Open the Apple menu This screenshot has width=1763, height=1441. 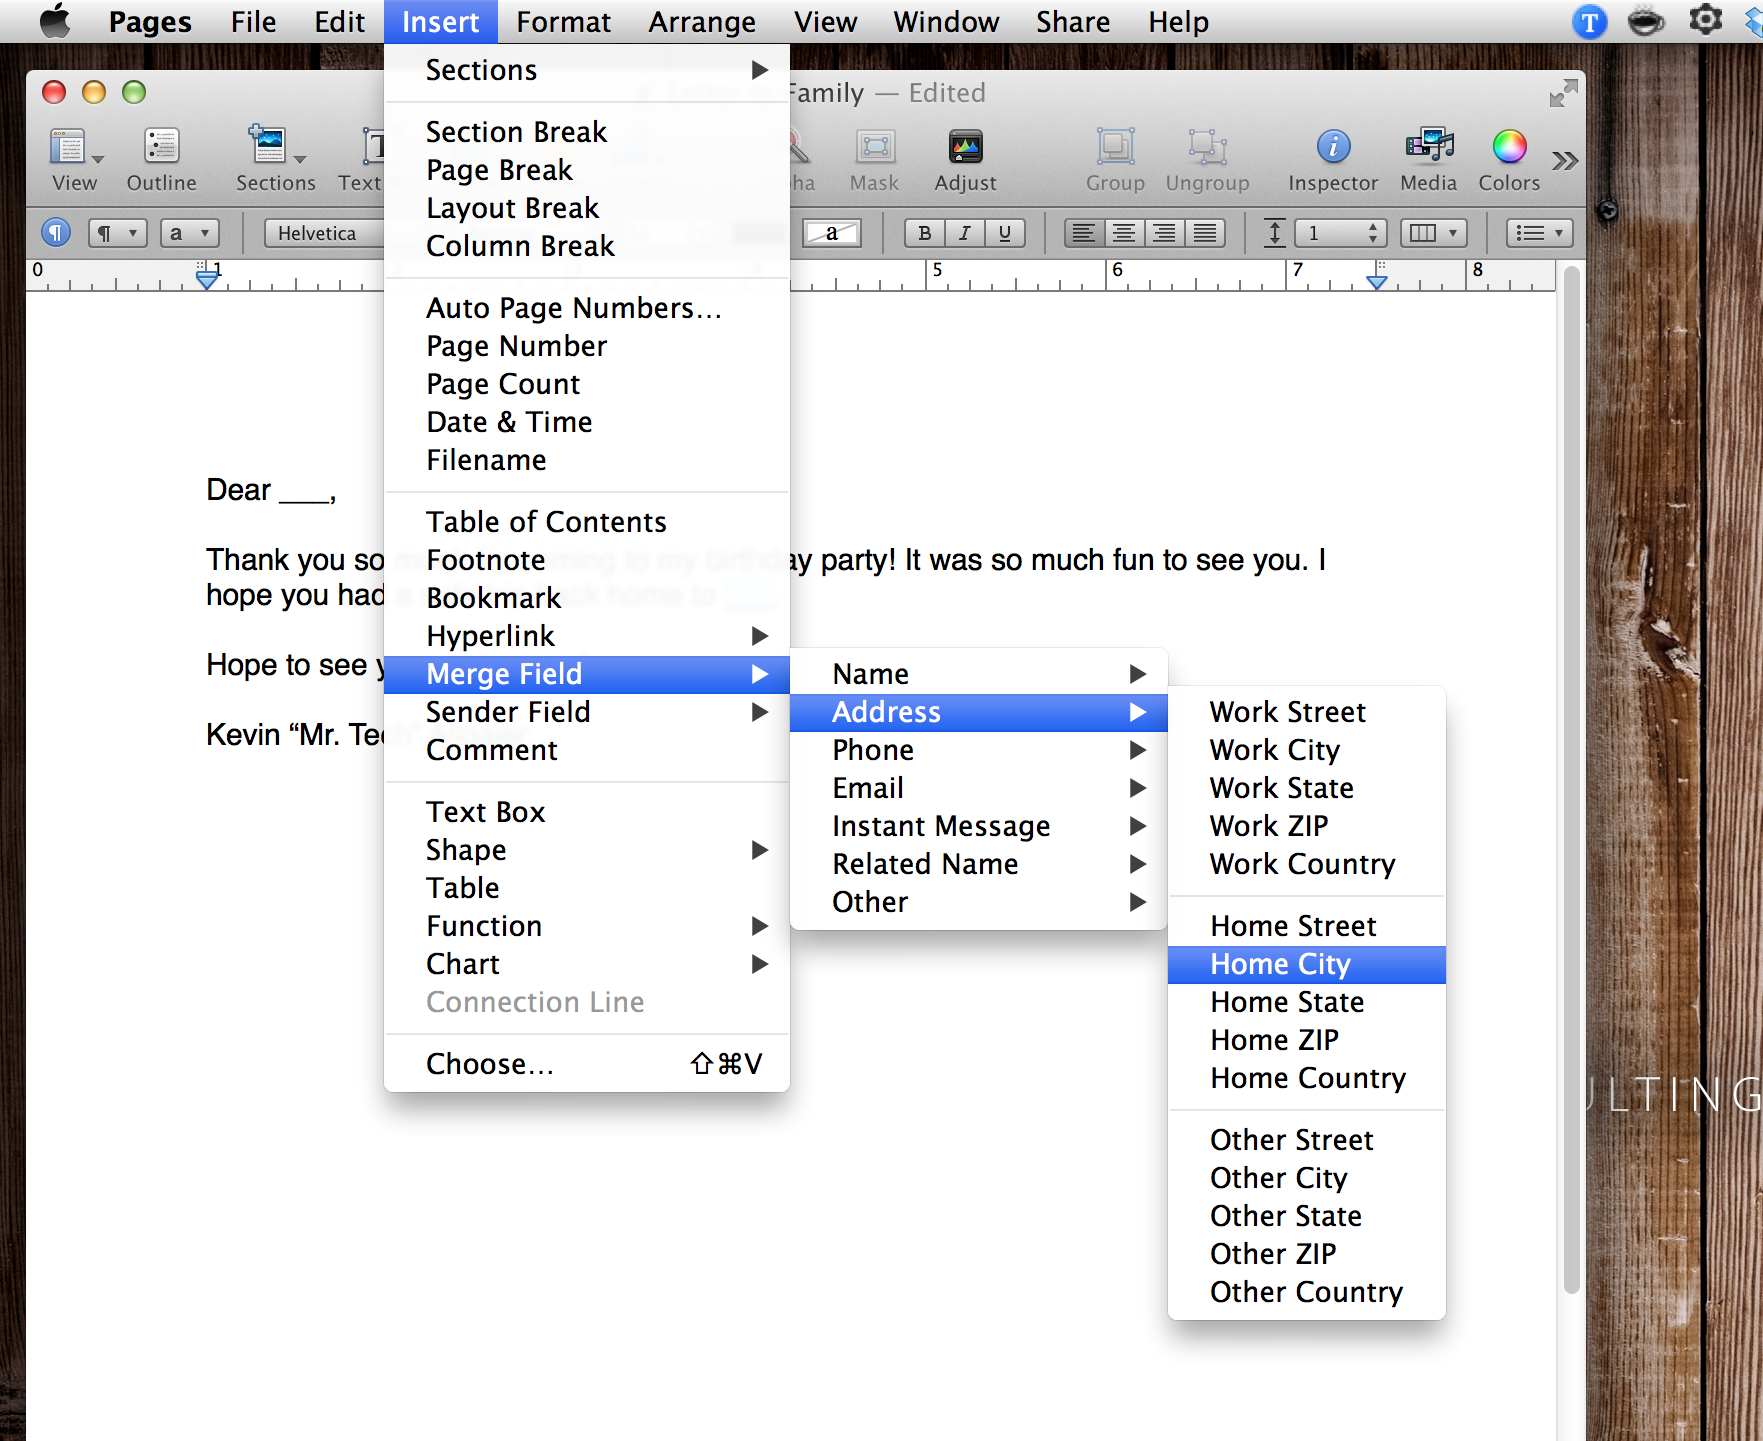[55, 21]
